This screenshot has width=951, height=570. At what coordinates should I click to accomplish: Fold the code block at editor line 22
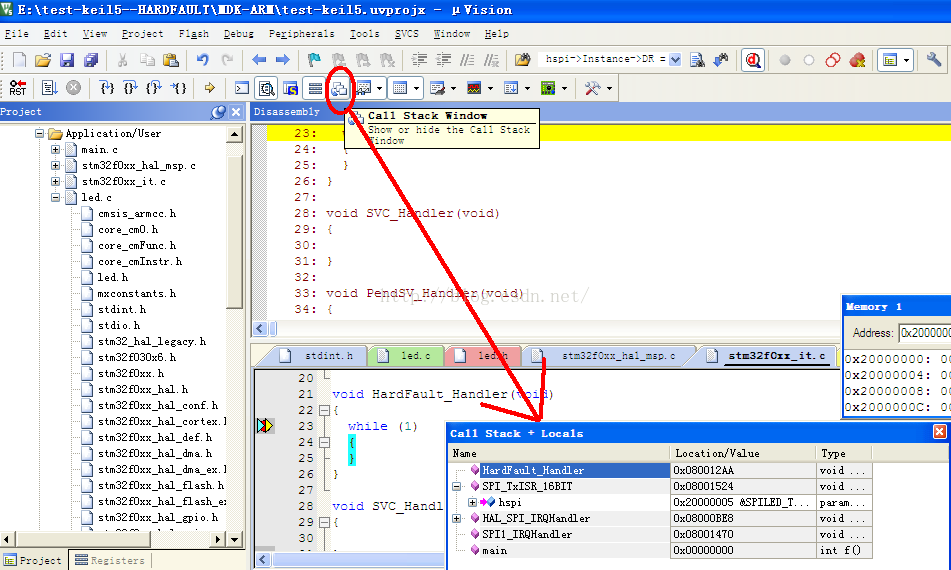324,411
